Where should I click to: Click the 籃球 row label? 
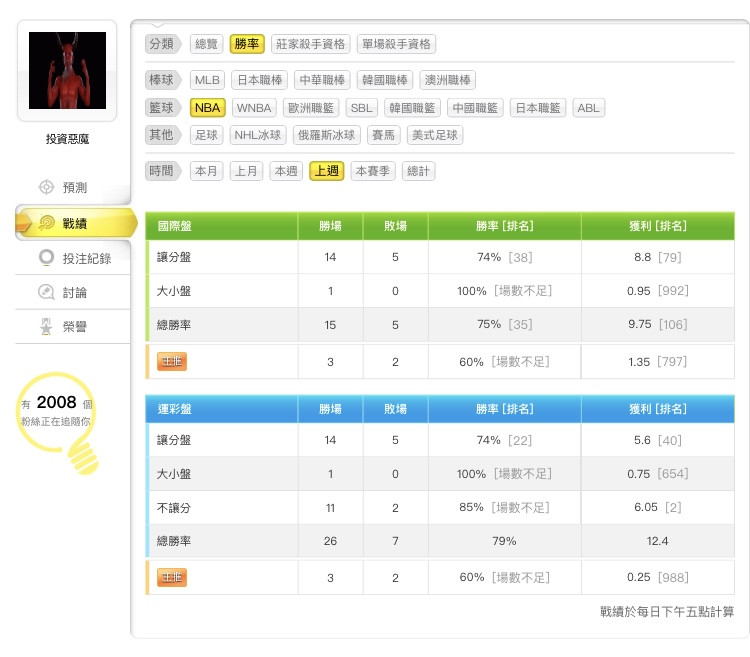(x=162, y=108)
